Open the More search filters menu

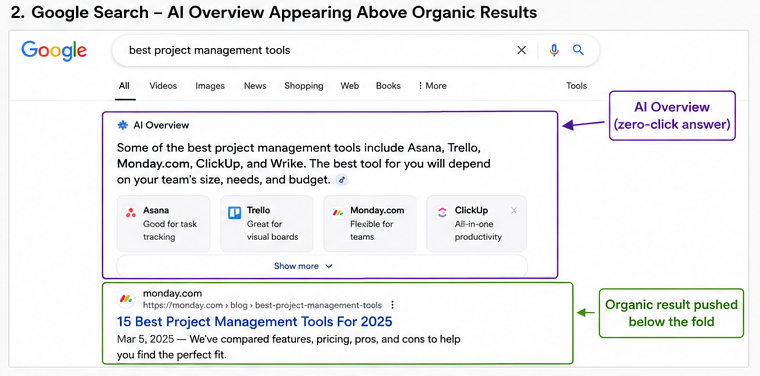432,86
